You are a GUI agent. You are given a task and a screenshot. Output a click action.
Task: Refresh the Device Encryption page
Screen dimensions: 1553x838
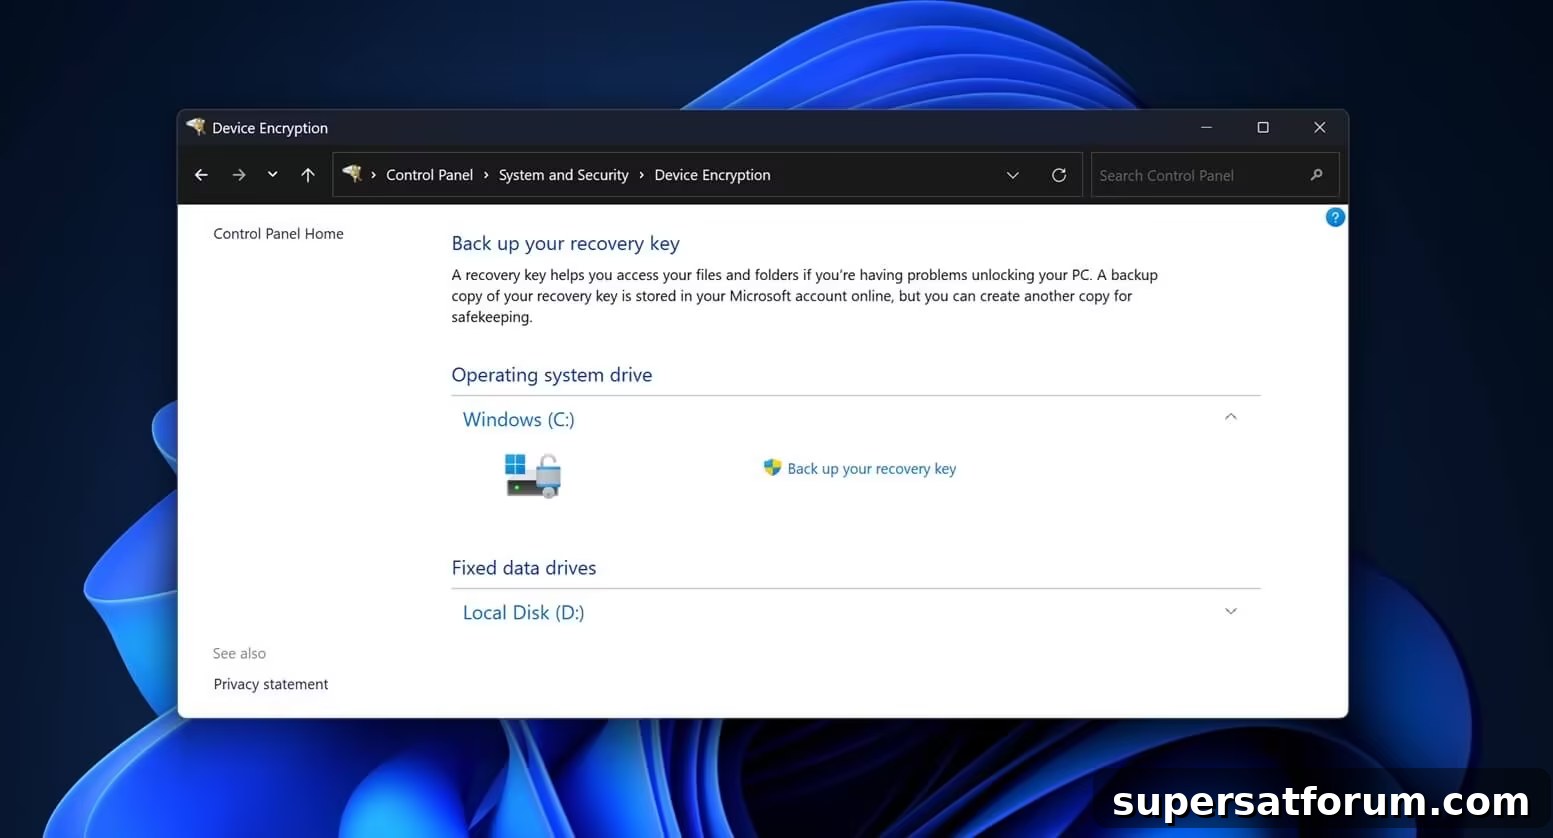pos(1059,175)
